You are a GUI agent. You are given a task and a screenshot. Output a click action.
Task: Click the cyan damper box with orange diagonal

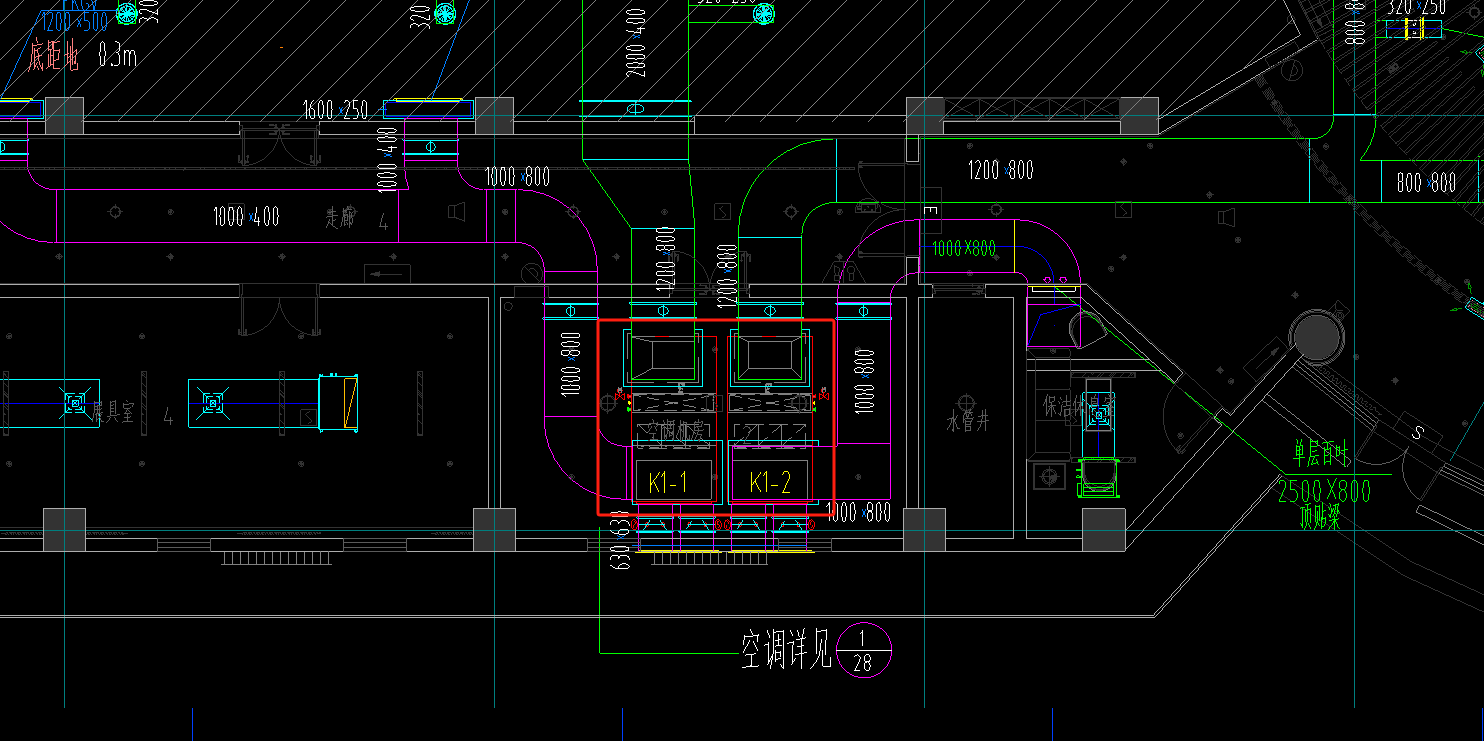(339, 403)
